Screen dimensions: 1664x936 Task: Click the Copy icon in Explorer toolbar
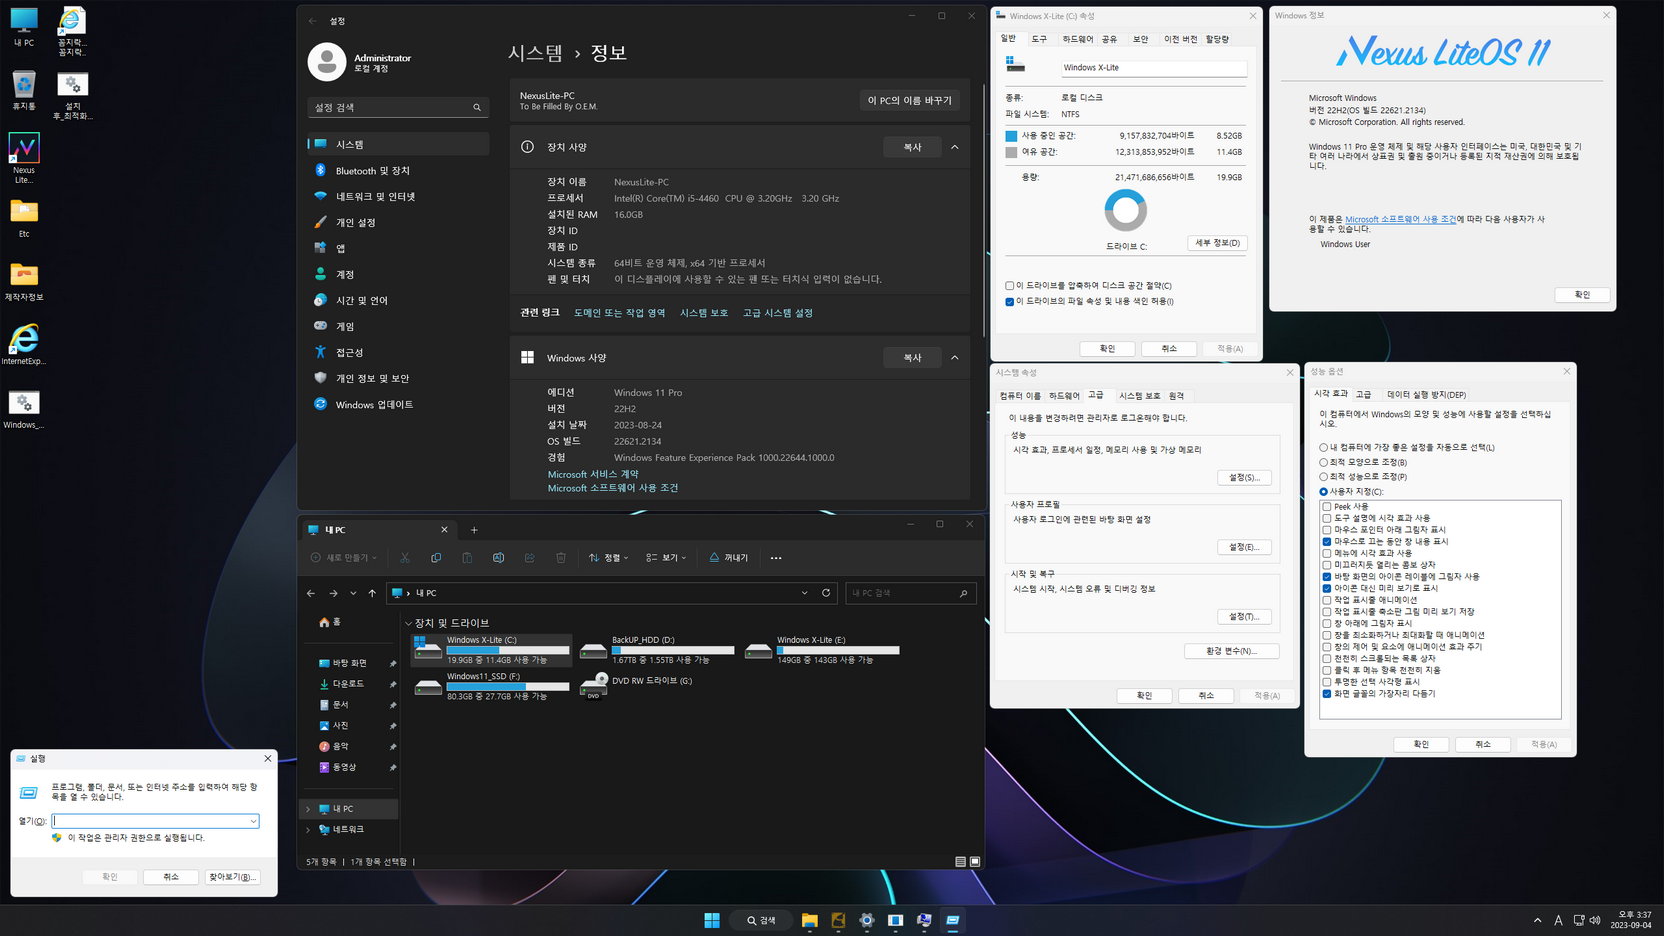436,558
